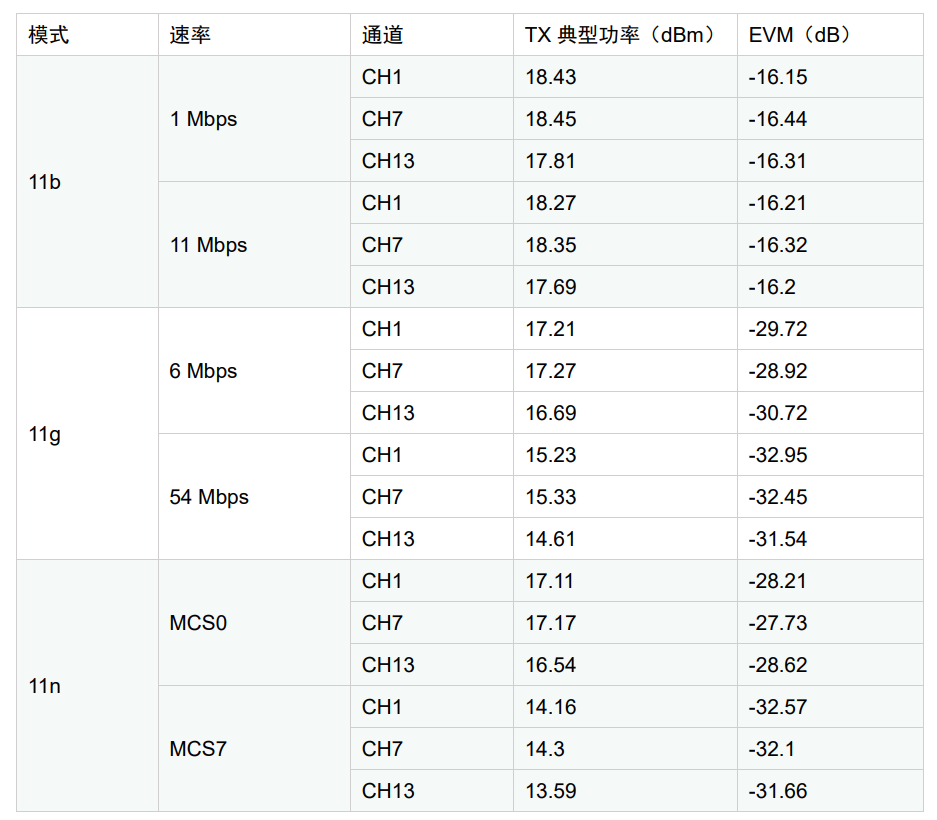This screenshot has width=937, height=820.
Task: Select the 11n mode cell
Action: [87, 686]
